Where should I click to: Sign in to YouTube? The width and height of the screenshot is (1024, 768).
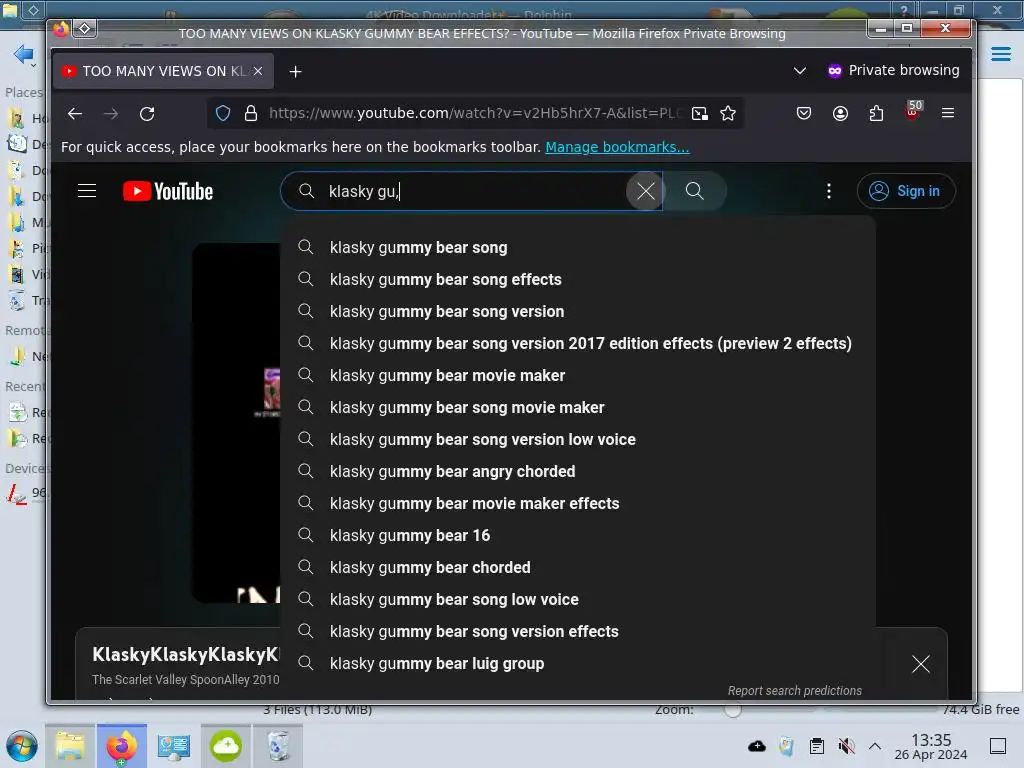coord(906,191)
